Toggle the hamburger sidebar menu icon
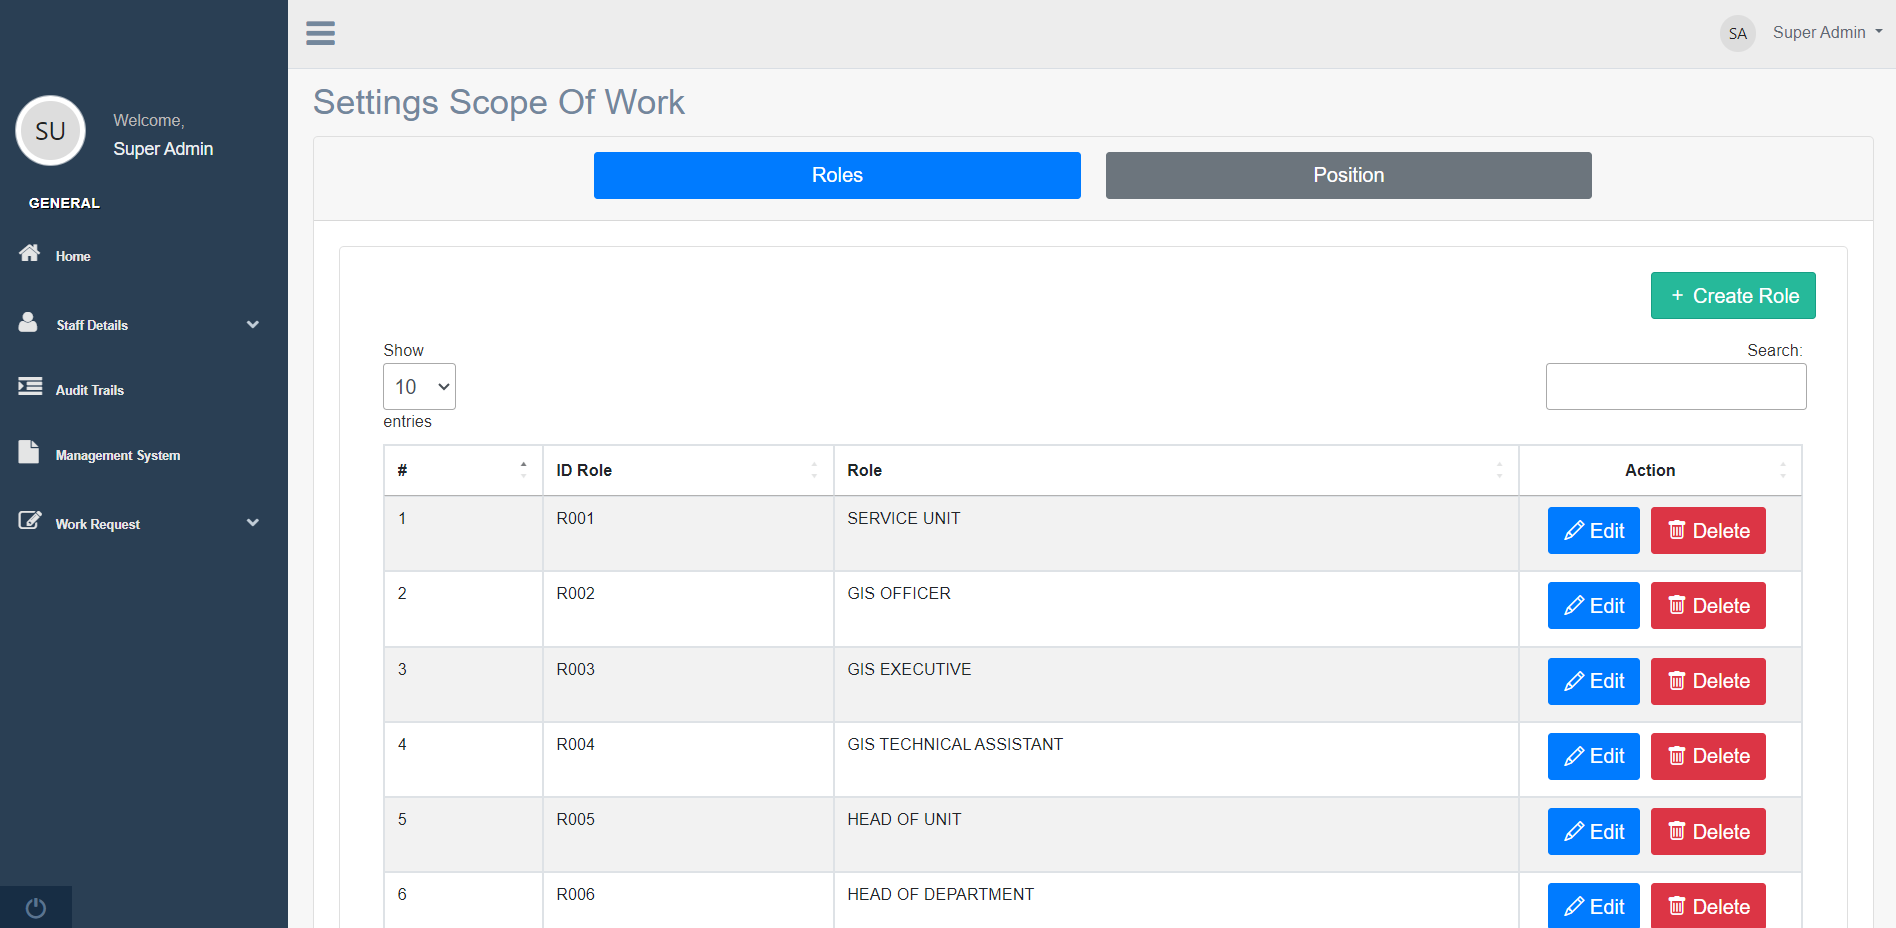Image resolution: width=1896 pixels, height=928 pixels. (320, 33)
